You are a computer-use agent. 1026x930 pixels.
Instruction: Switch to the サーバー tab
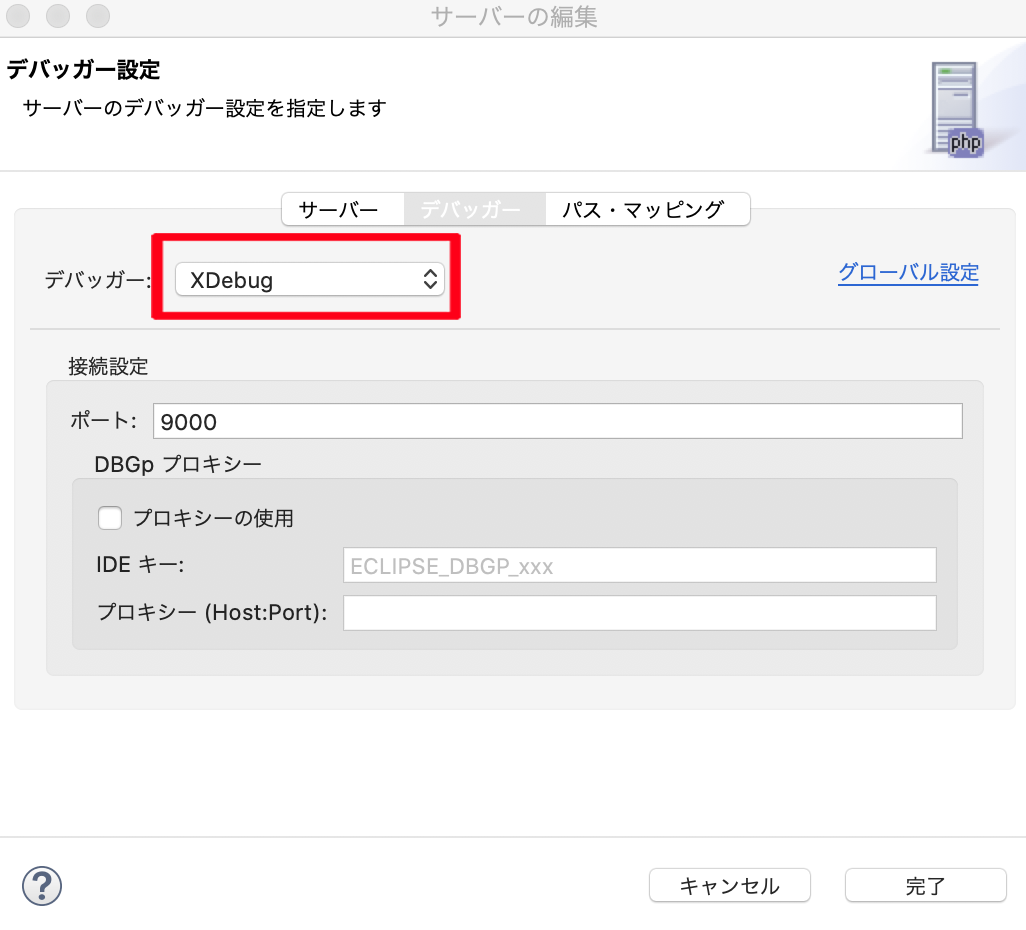(343, 209)
